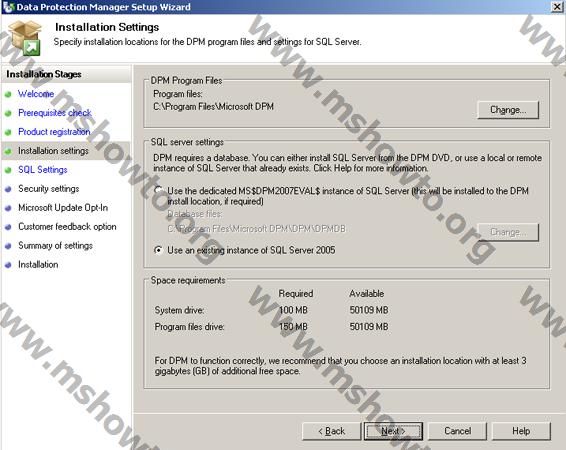566x450 pixels.
Task: Select the dedicated MS$DPM2007EVAL$ instance option
Action: tap(158, 190)
